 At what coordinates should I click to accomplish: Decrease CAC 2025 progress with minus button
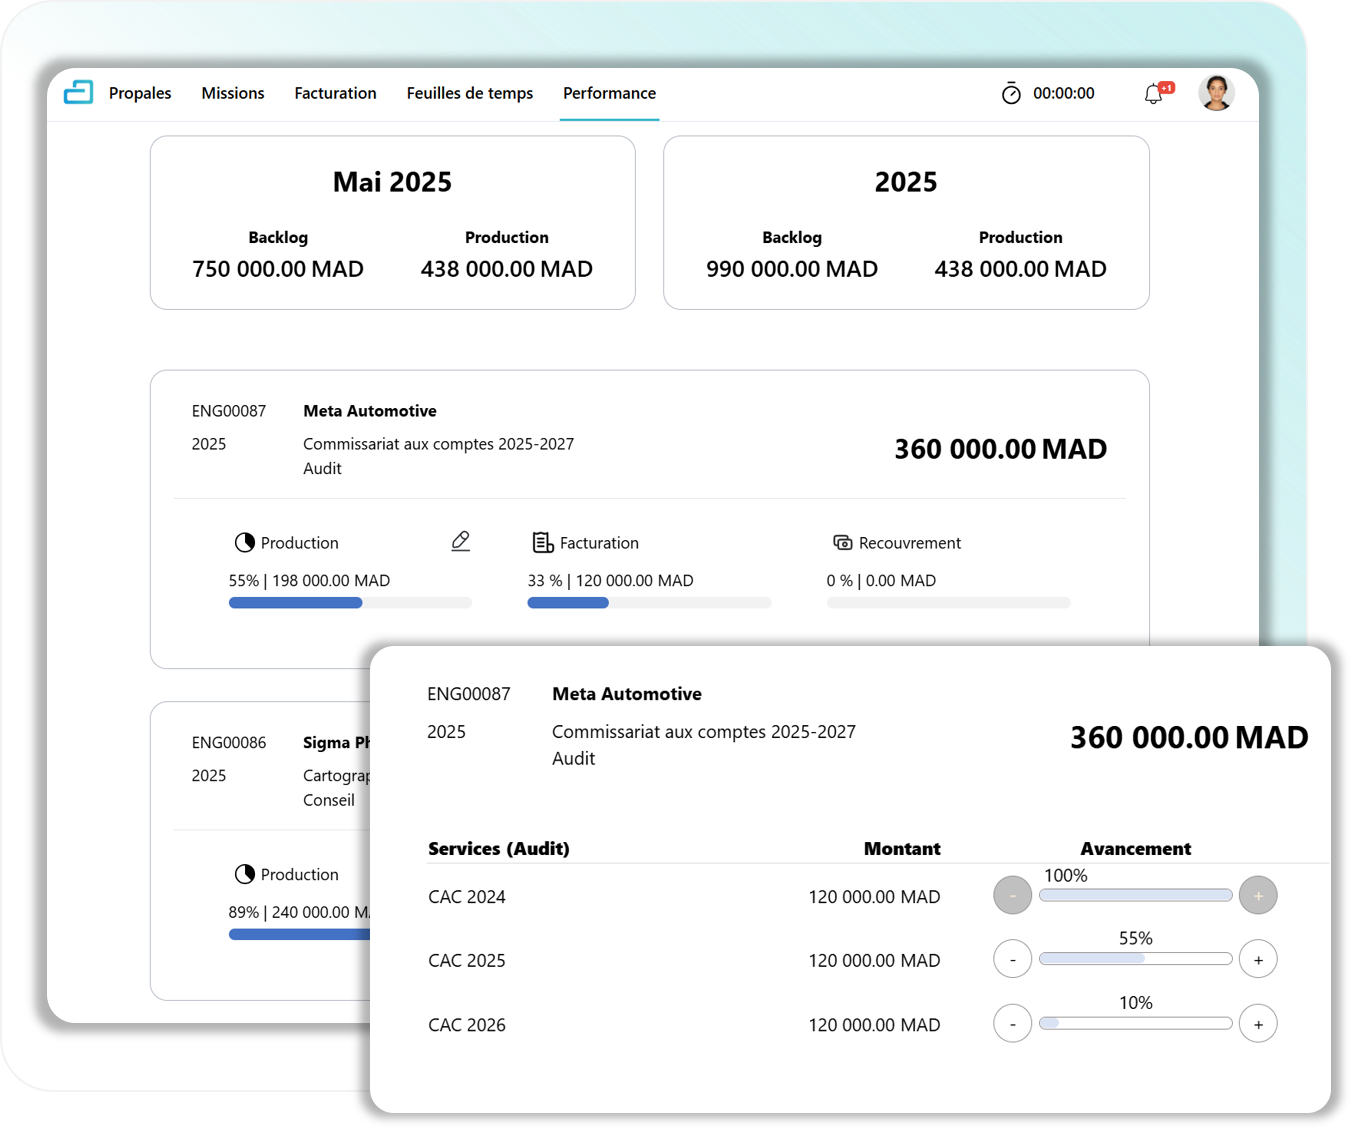click(x=1012, y=960)
